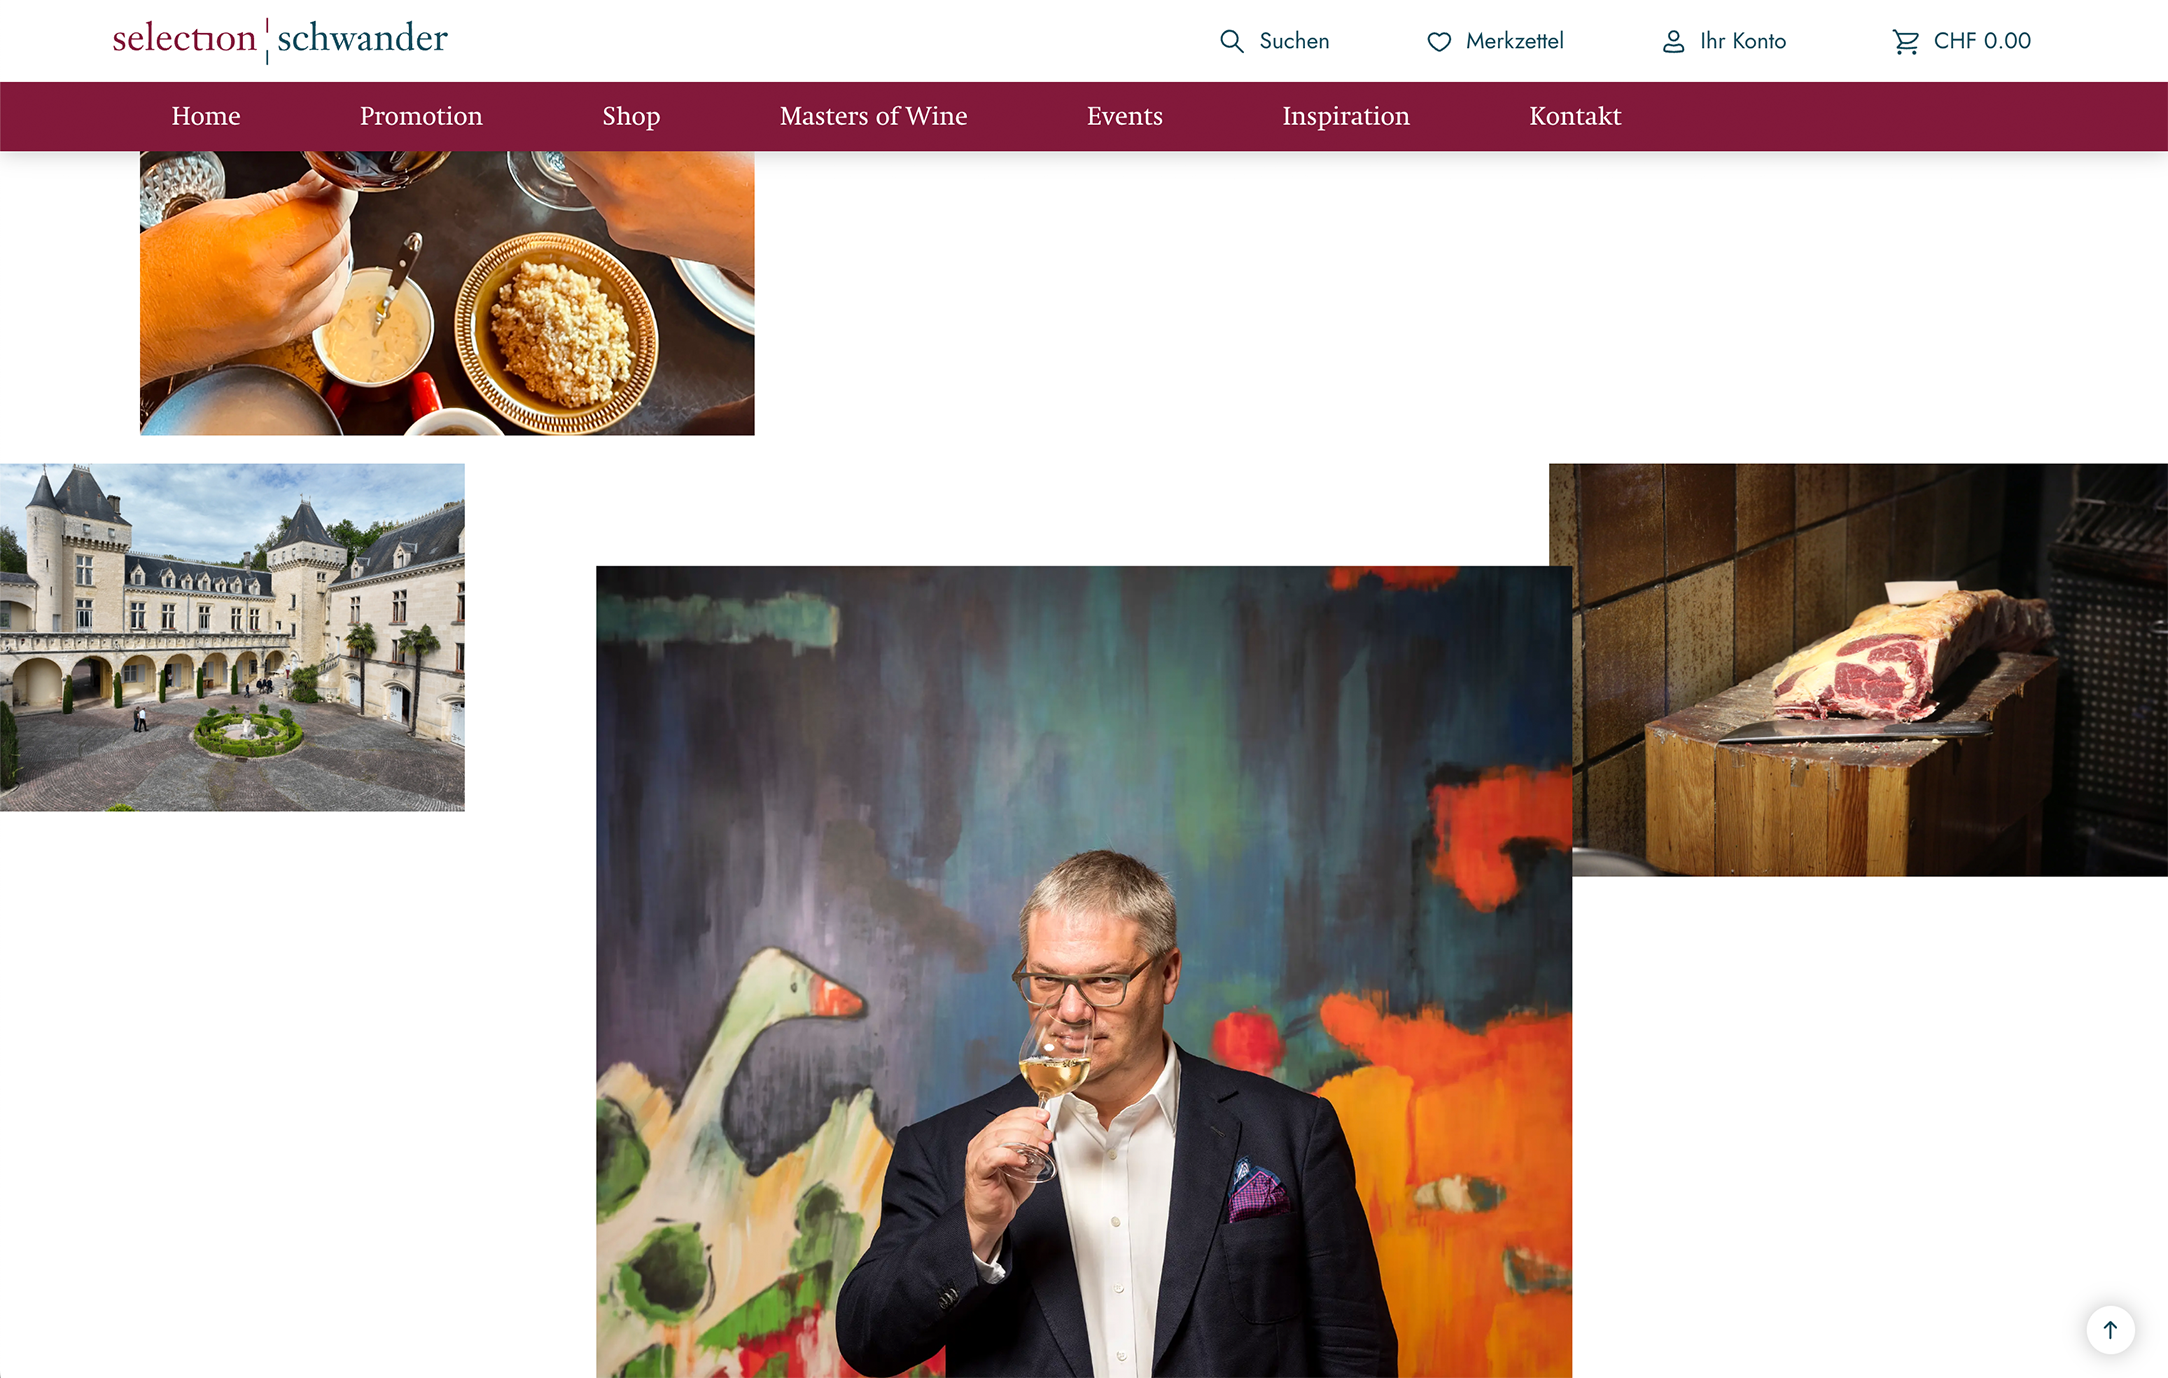Click the château courtyard photo
Screen dimensions: 2168x1378
click(232, 637)
